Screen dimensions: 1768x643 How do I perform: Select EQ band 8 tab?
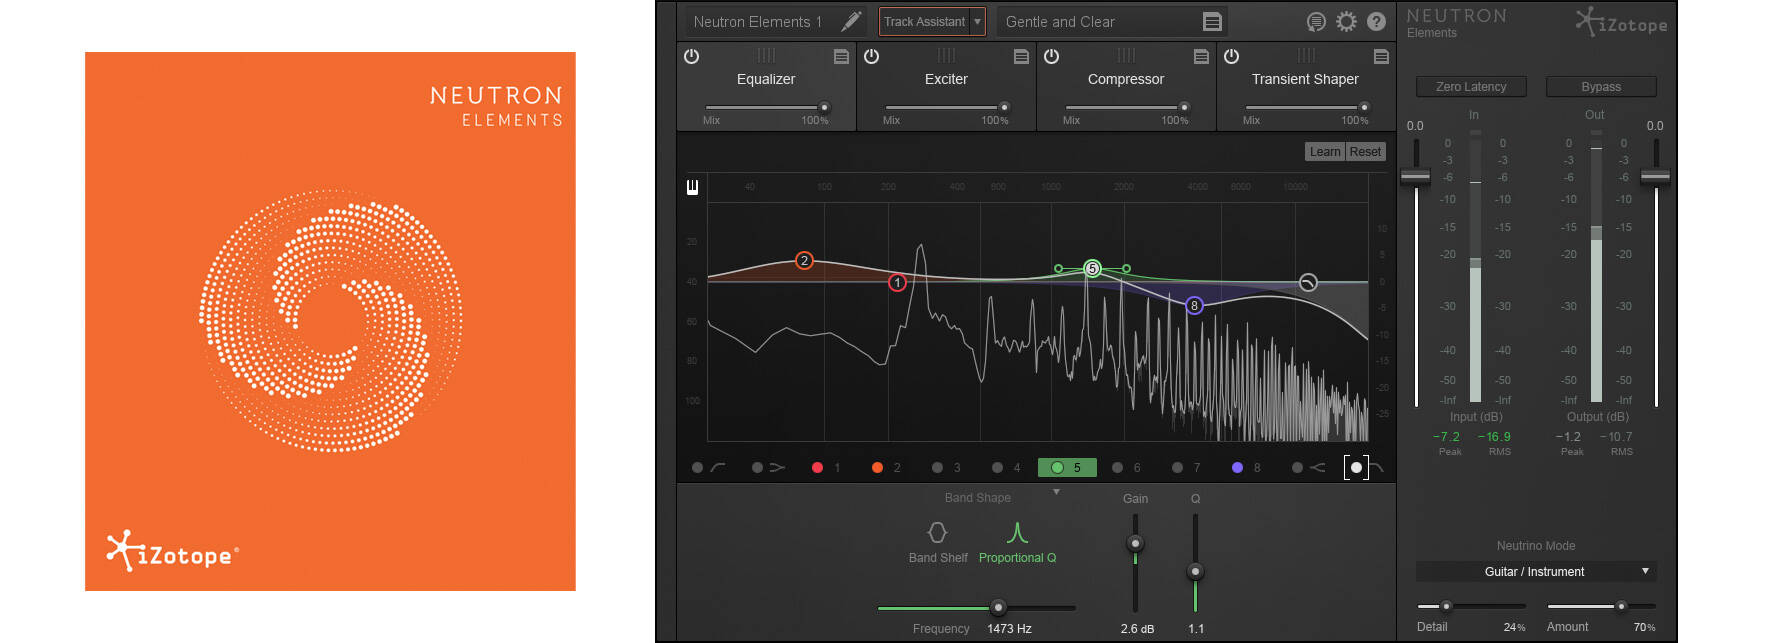pyautogui.click(x=1247, y=468)
